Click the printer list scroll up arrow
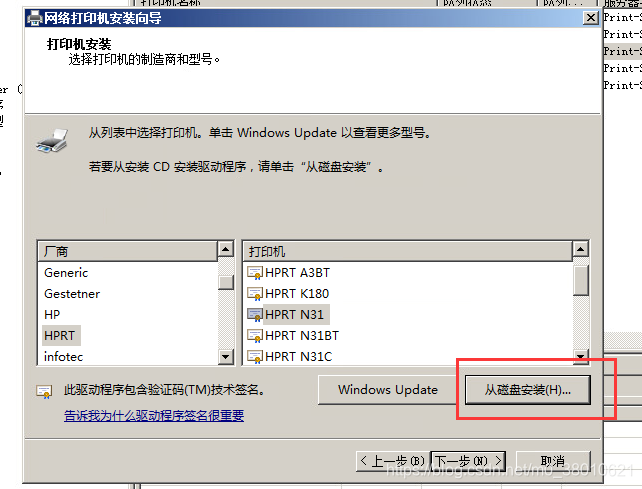Screen dimensions: 642x489 (x=581, y=249)
